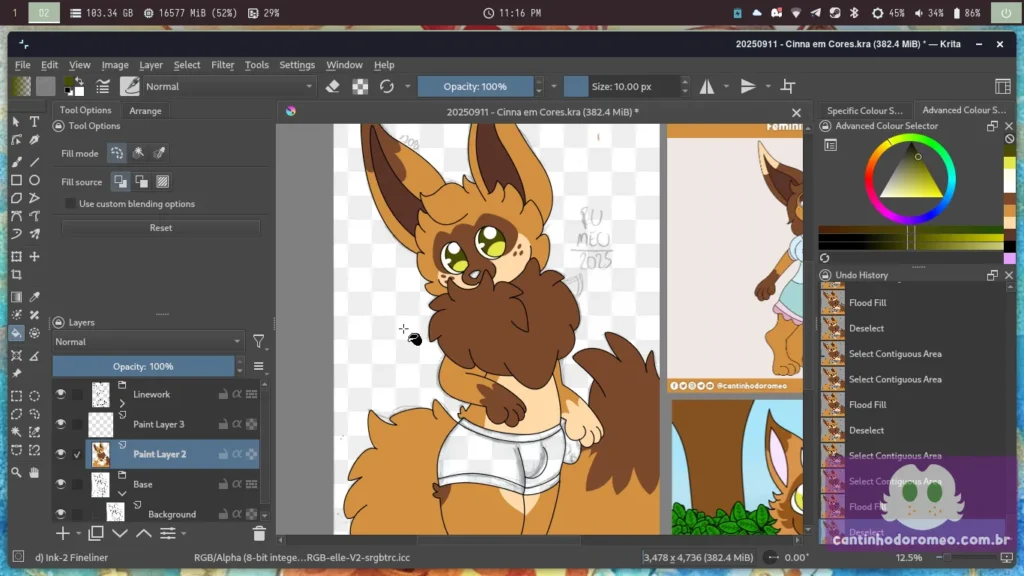1024x576 pixels.
Task: Select the colour sampler eyedropper tool
Action: (x=35, y=297)
